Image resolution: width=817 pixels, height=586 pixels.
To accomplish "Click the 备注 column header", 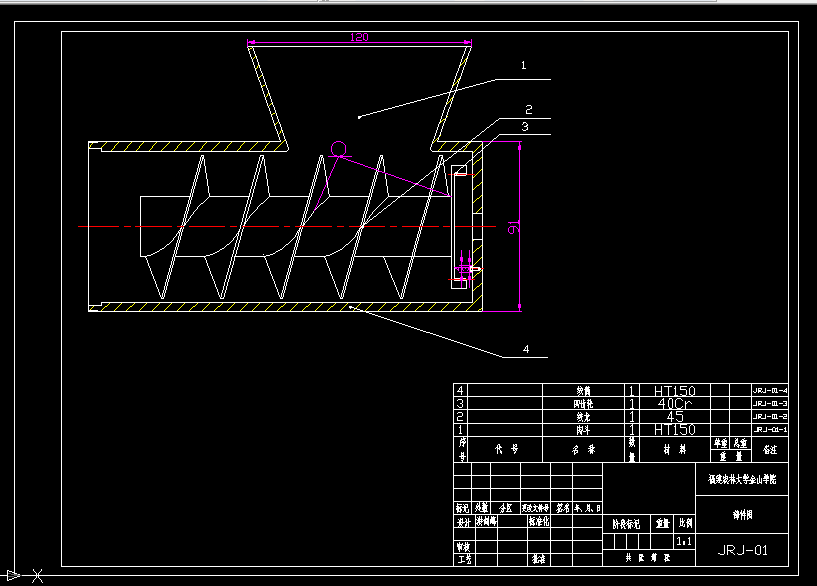I will point(770,450).
